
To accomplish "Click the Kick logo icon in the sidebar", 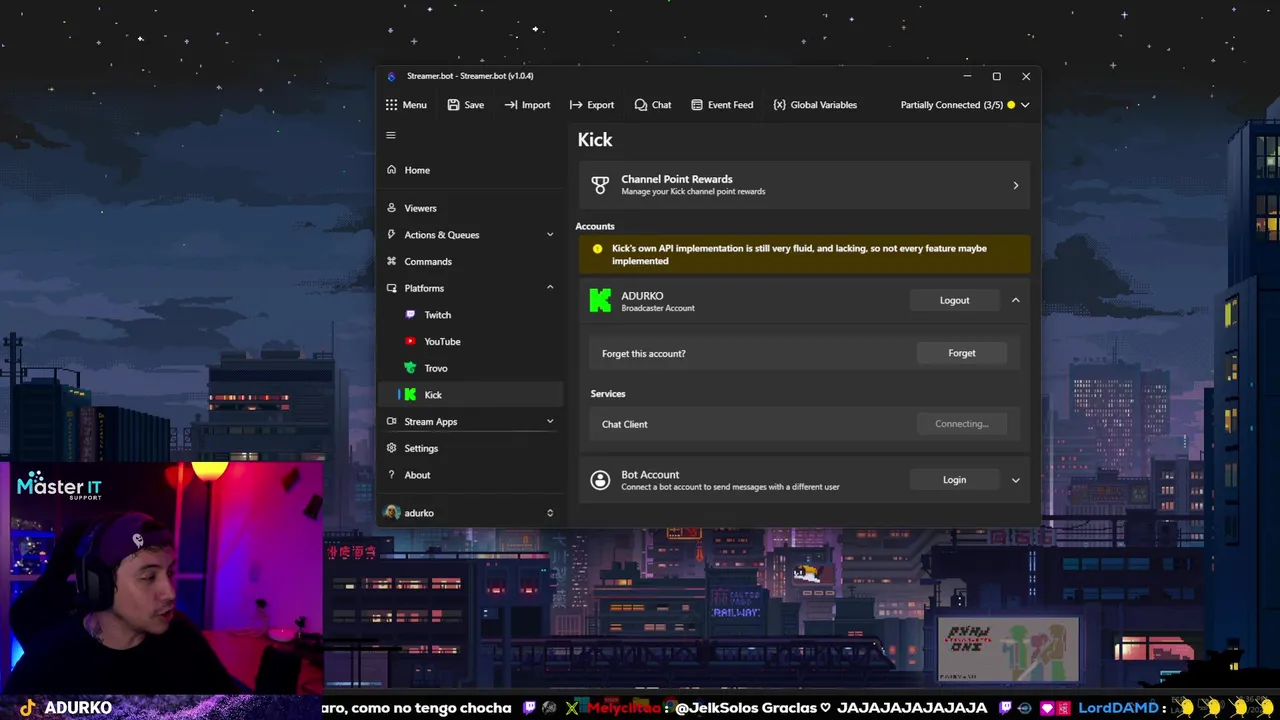I will 410,395.
